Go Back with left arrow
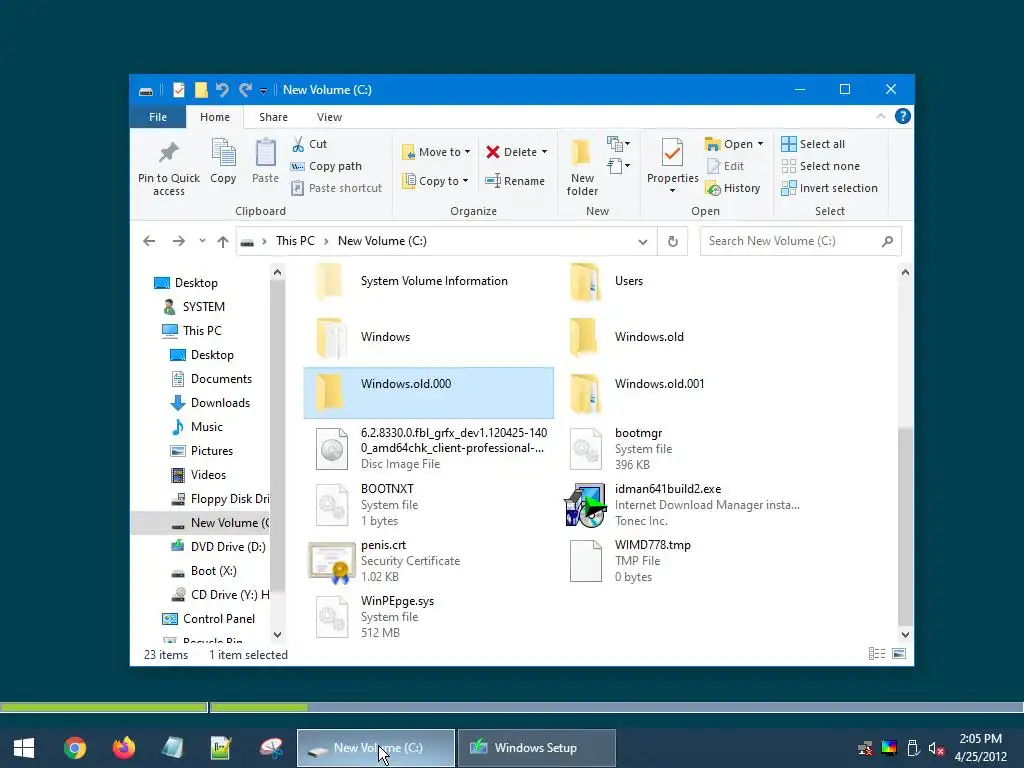This screenshot has width=1024, height=768. point(149,242)
